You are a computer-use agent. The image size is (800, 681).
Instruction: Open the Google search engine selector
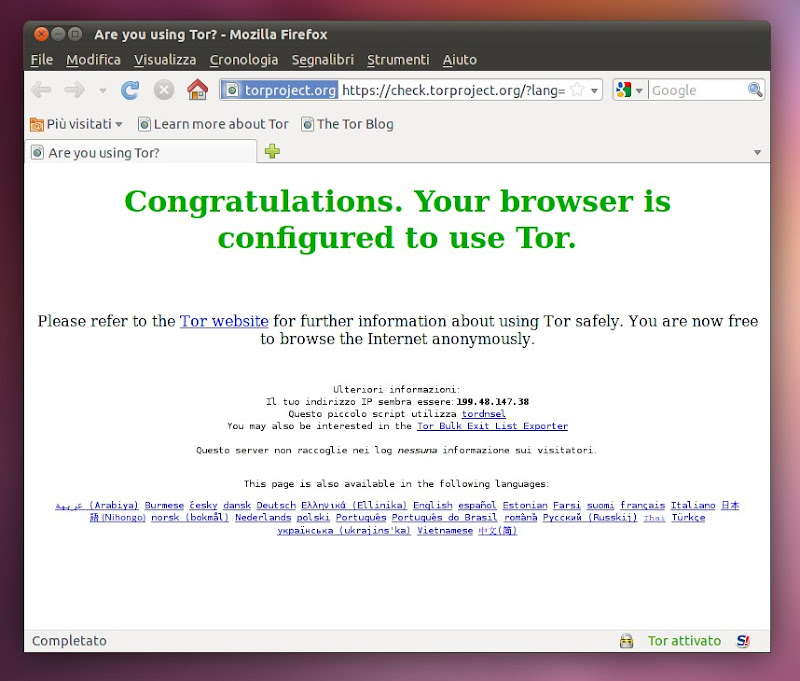[x=630, y=90]
